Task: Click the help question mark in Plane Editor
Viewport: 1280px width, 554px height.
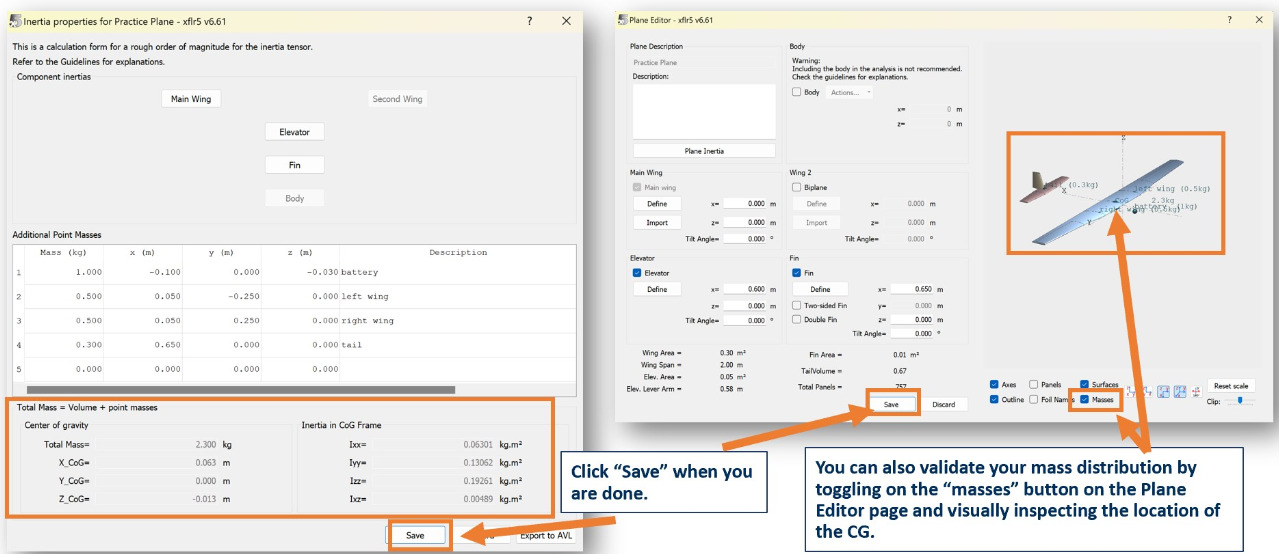Action: (x=1229, y=20)
